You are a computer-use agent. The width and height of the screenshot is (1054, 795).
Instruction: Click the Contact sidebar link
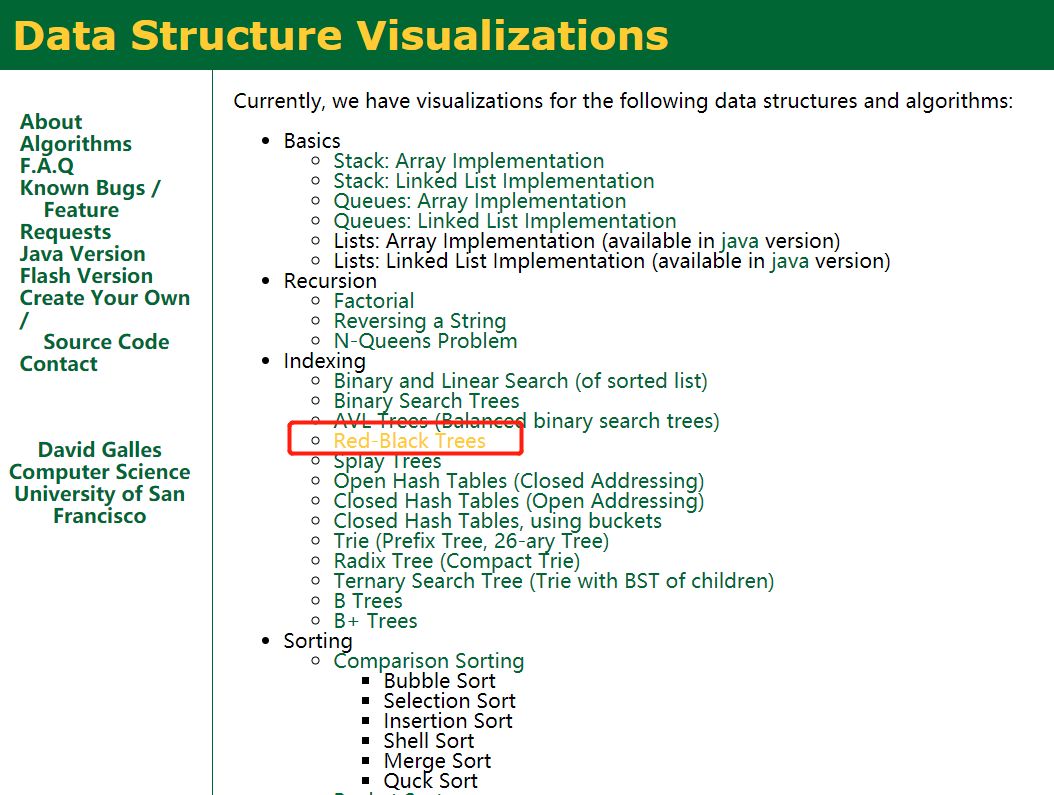point(58,364)
